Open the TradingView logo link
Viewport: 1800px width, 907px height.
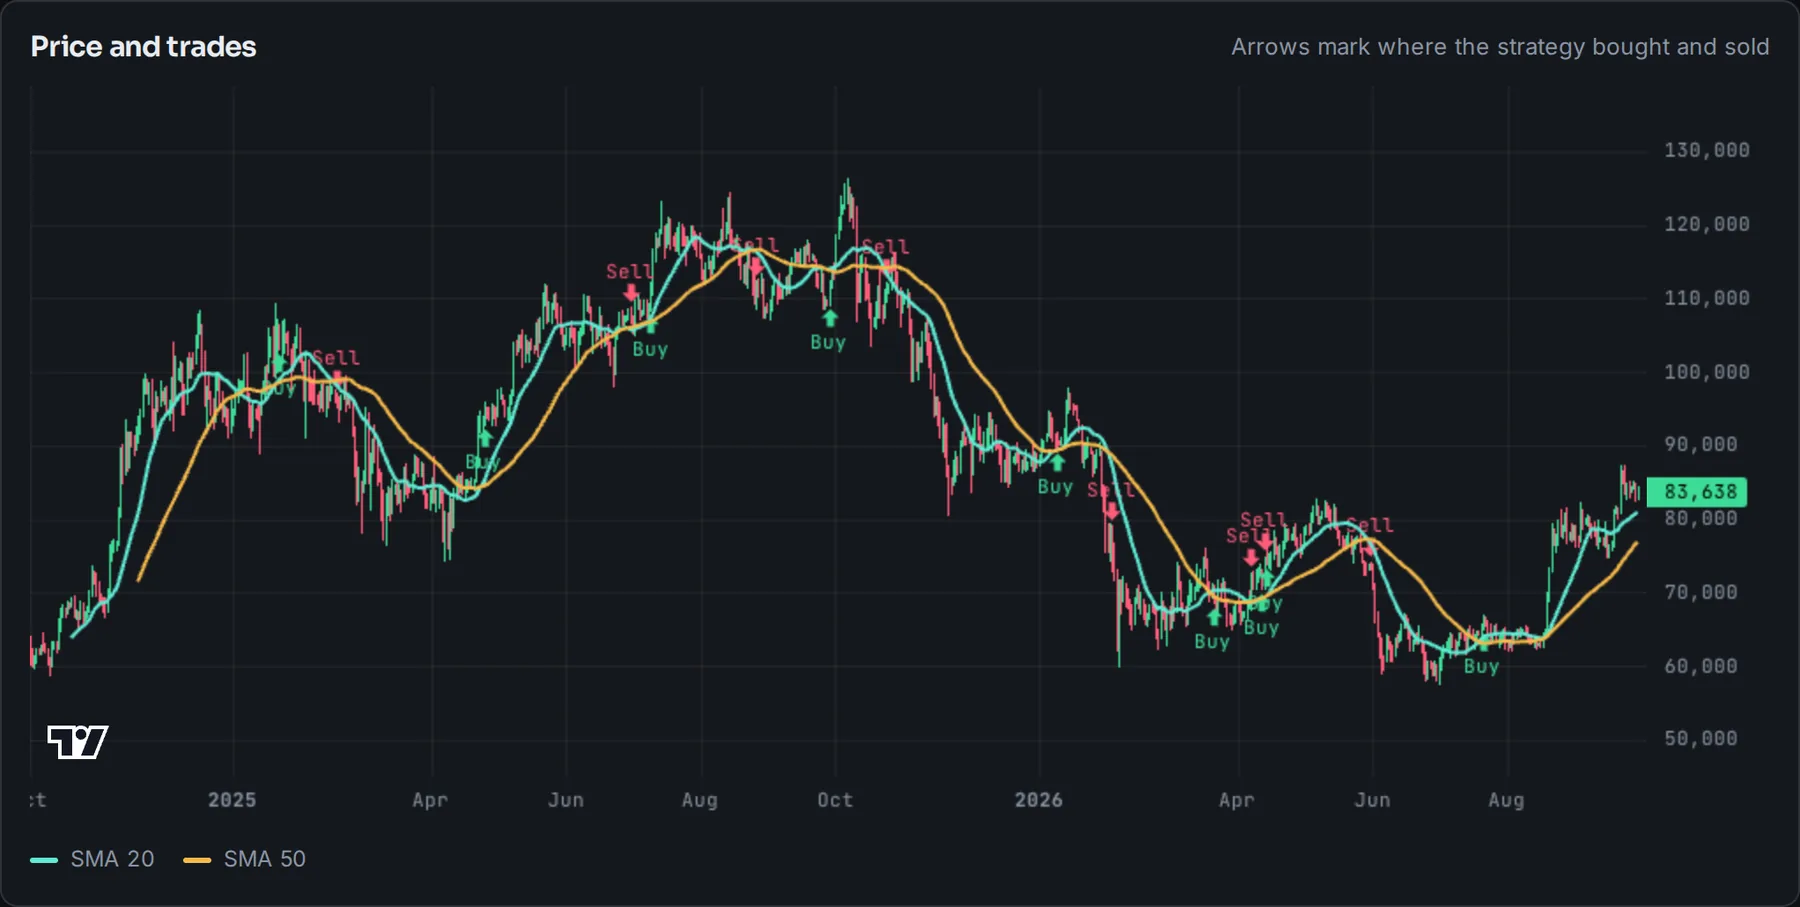tap(77, 742)
